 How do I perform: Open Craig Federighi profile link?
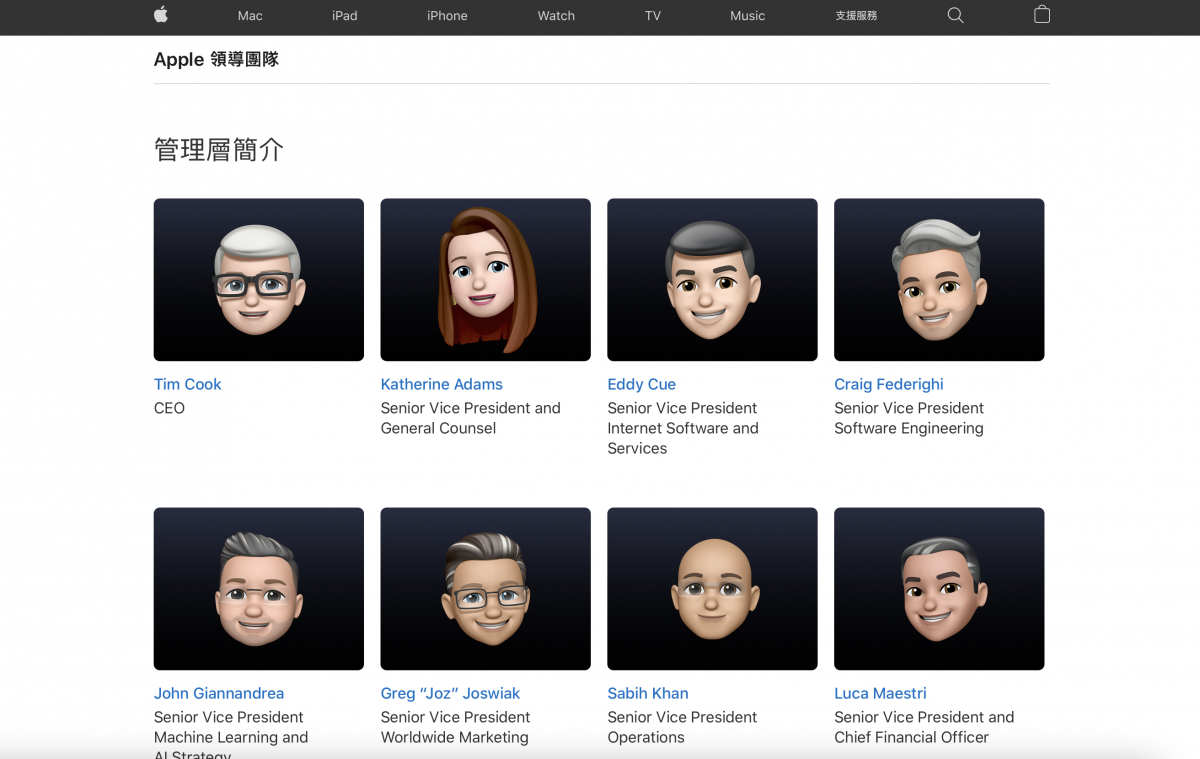[x=889, y=384]
